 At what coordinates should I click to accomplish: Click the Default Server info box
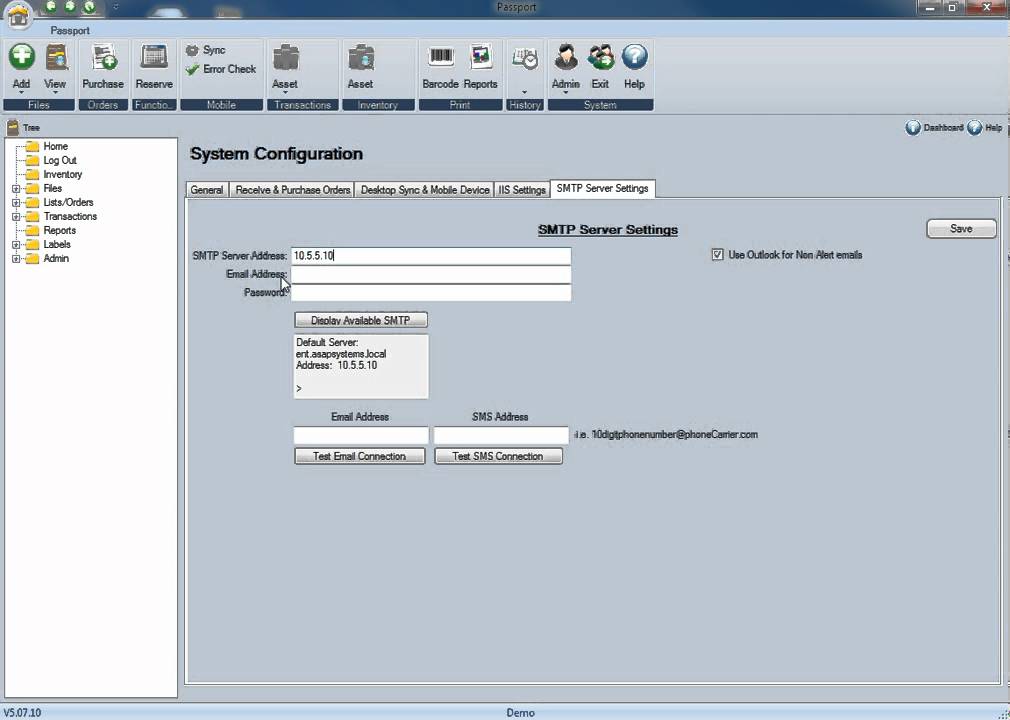point(361,366)
